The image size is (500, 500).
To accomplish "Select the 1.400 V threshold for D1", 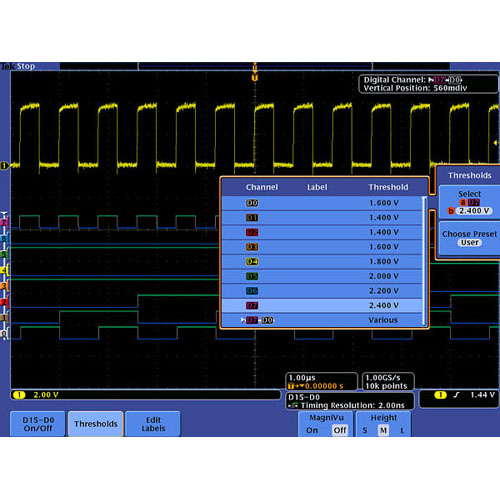I will click(384, 218).
